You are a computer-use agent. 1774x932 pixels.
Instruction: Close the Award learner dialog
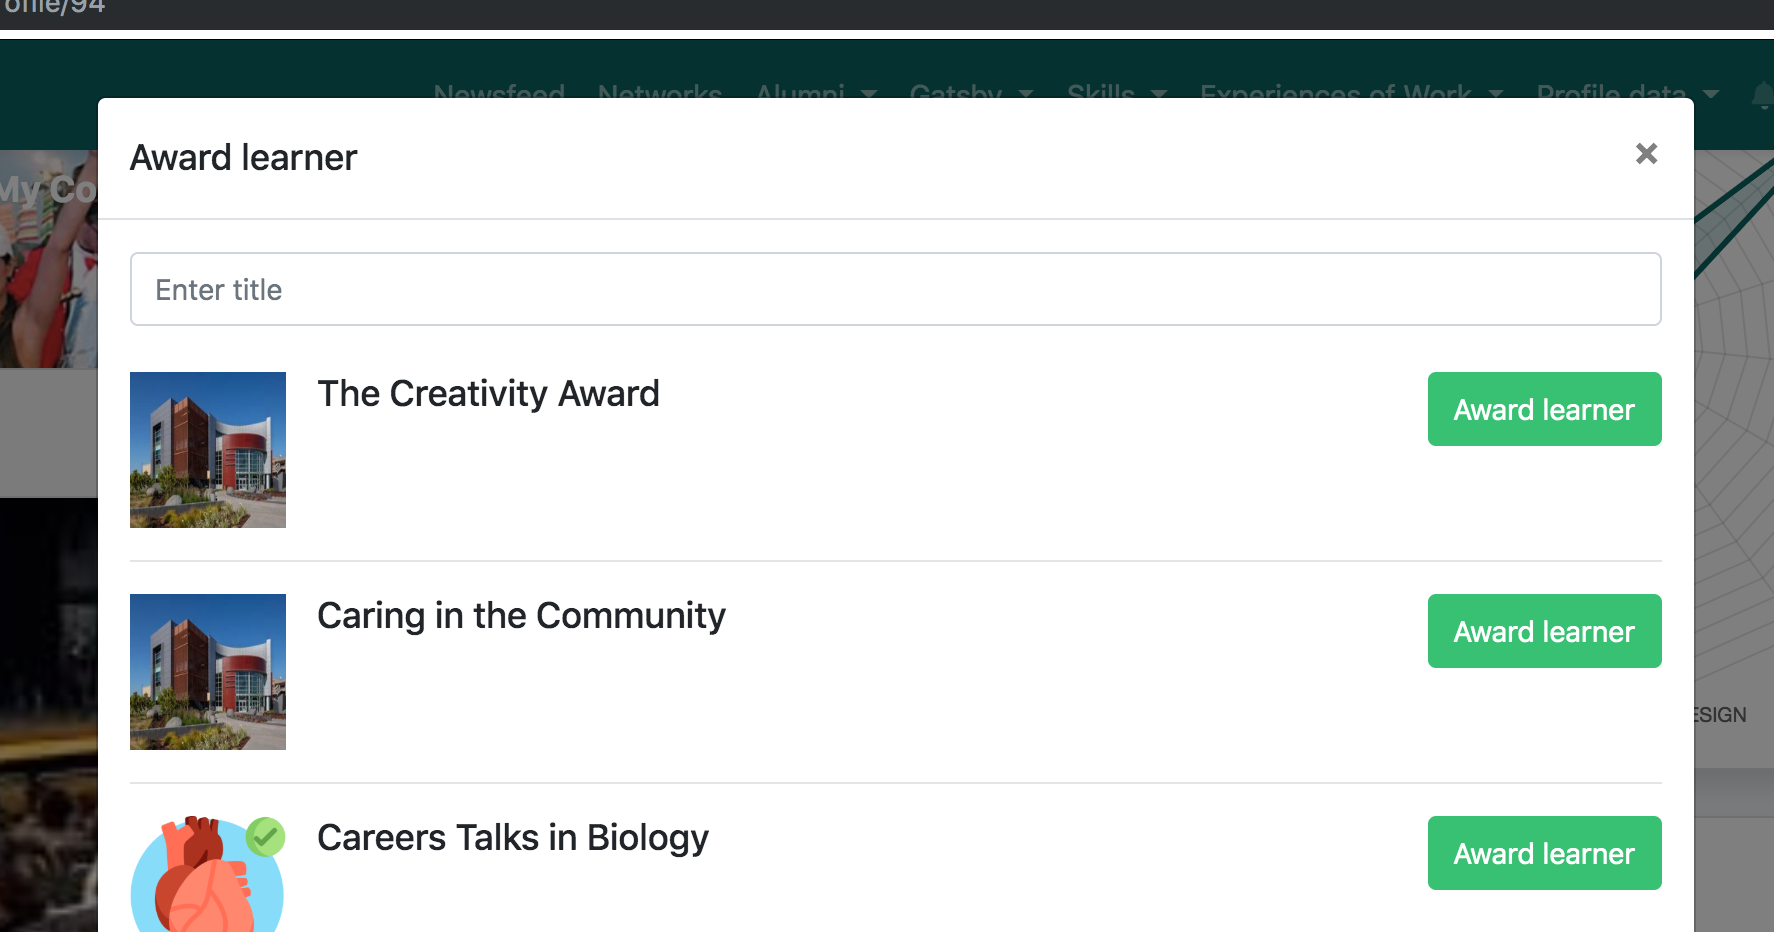1646,154
